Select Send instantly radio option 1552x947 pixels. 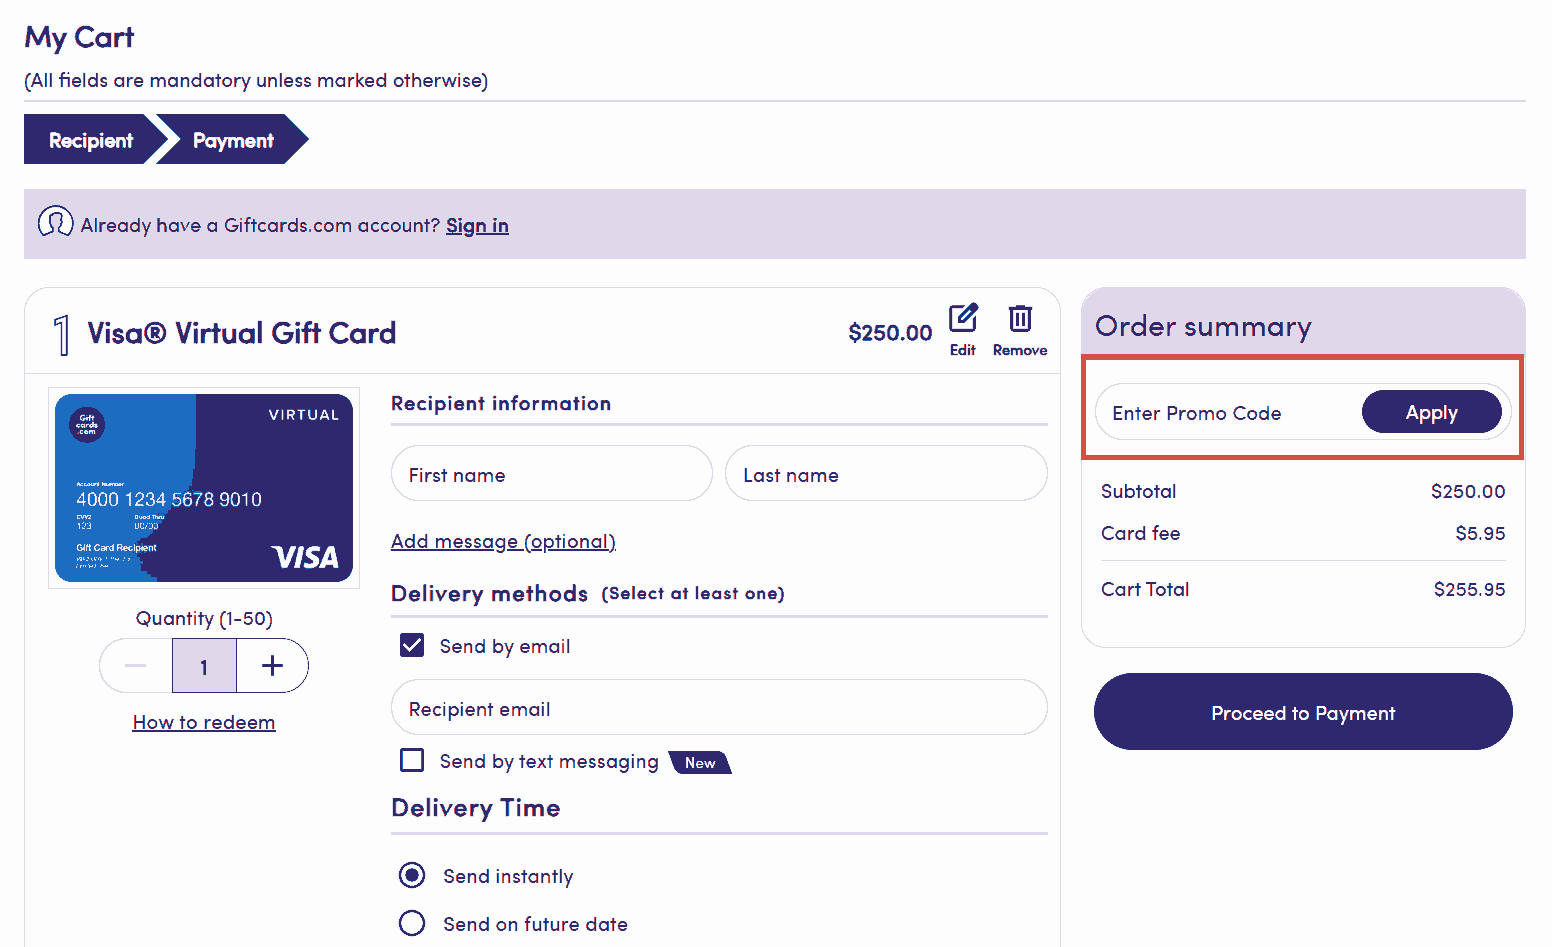(x=412, y=876)
